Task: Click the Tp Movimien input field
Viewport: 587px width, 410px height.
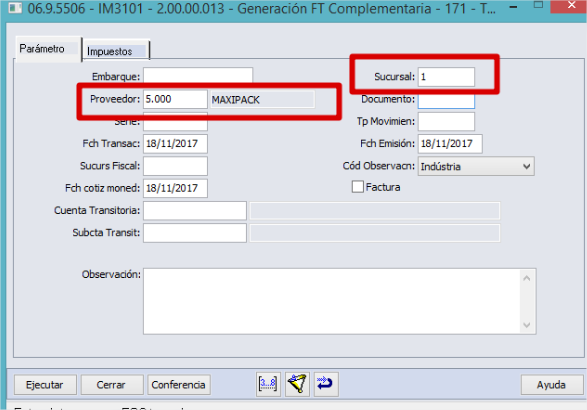Action: pyautogui.click(x=446, y=121)
